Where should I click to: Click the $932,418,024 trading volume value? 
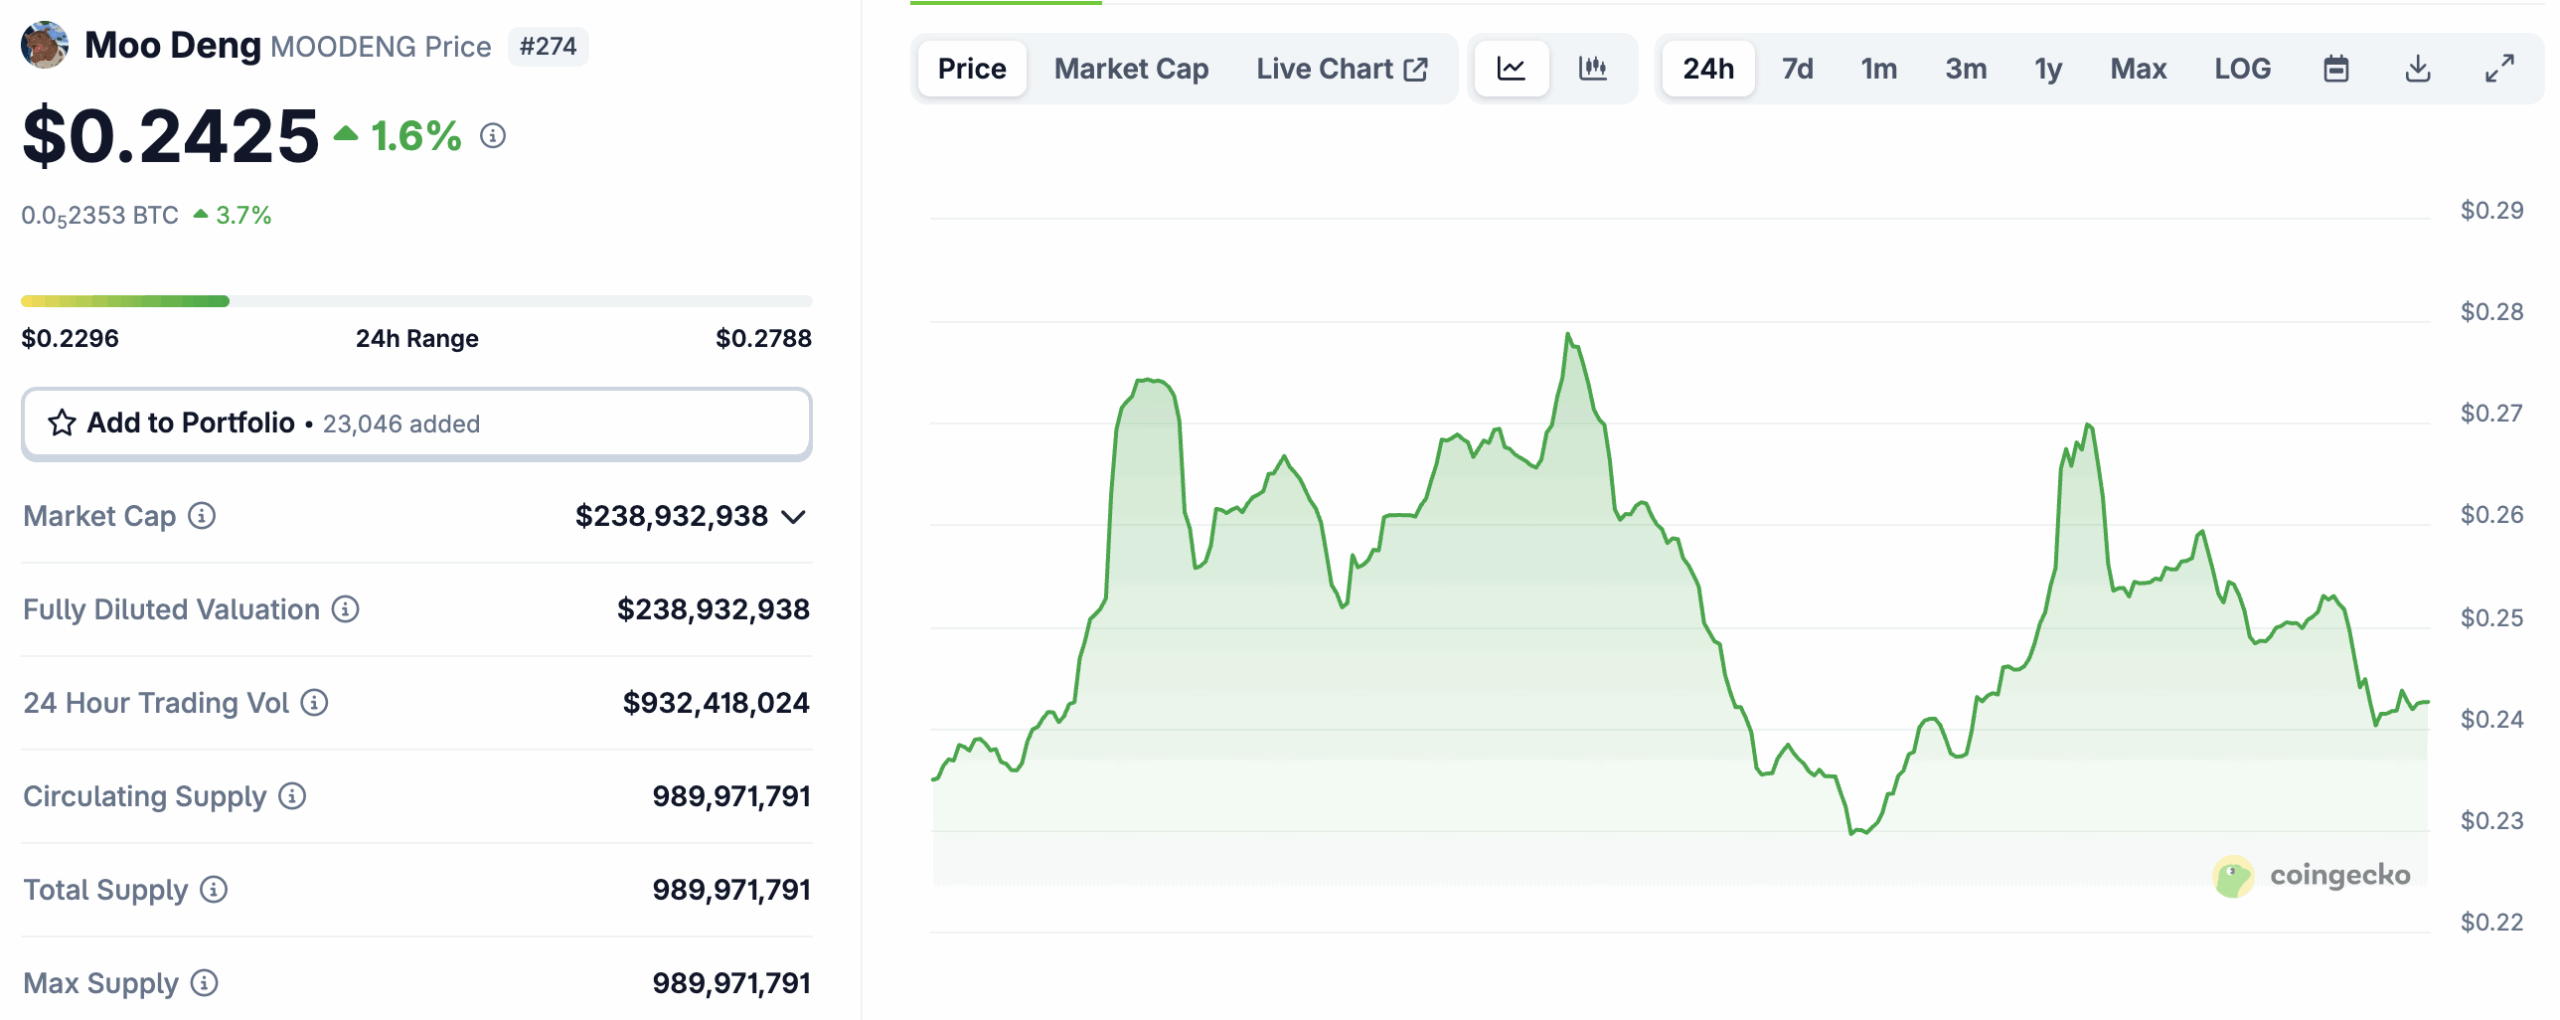pyautogui.click(x=715, y=703)
